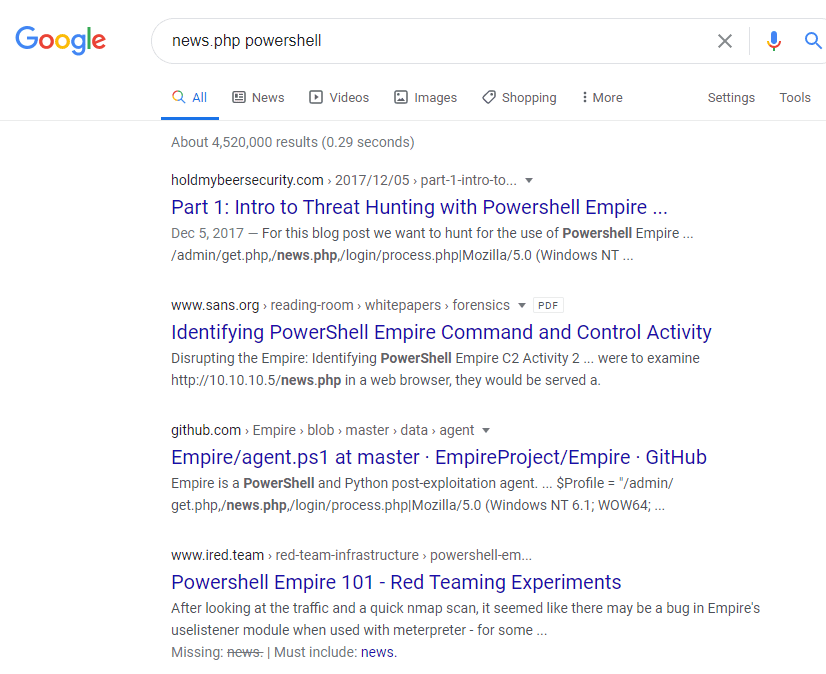826x674 pixels.
Task: Click the Google logo
Action: click(x=60, y=40)
